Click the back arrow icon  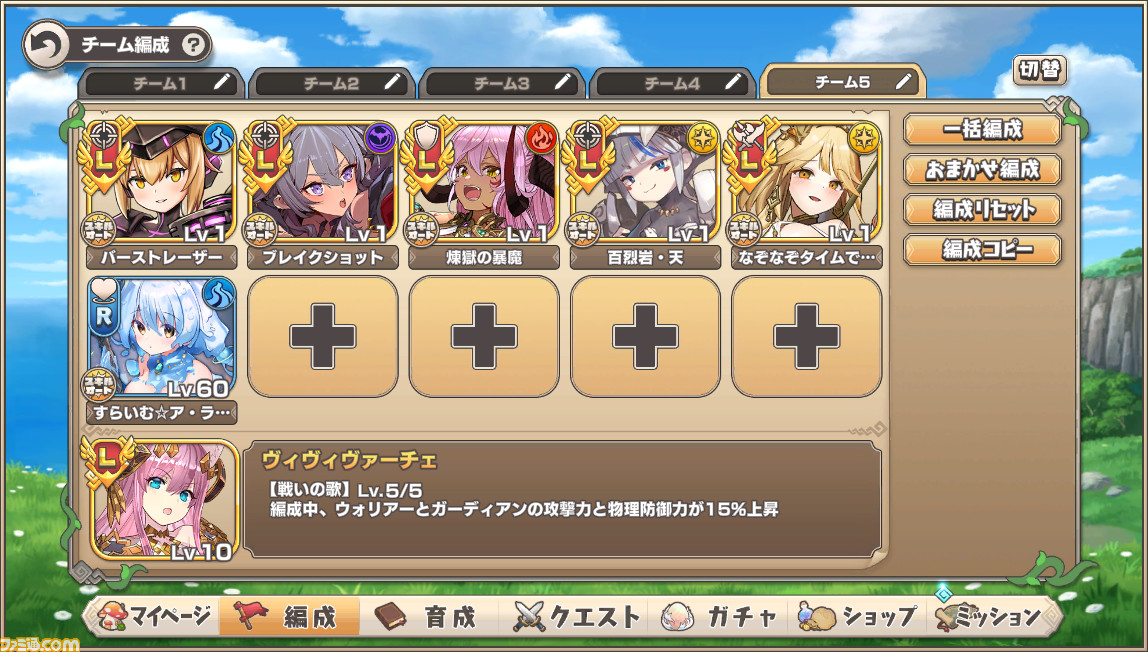tap(46, 45)
